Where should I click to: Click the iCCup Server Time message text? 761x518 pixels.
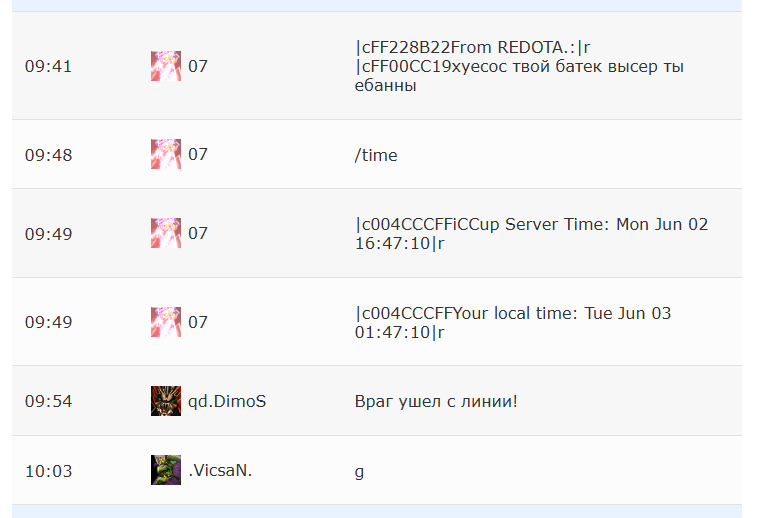coord(531,234)
